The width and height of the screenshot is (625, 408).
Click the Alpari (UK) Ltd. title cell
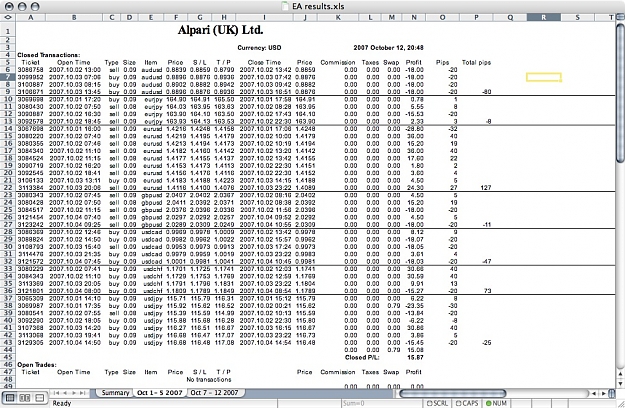pos(220,30)
